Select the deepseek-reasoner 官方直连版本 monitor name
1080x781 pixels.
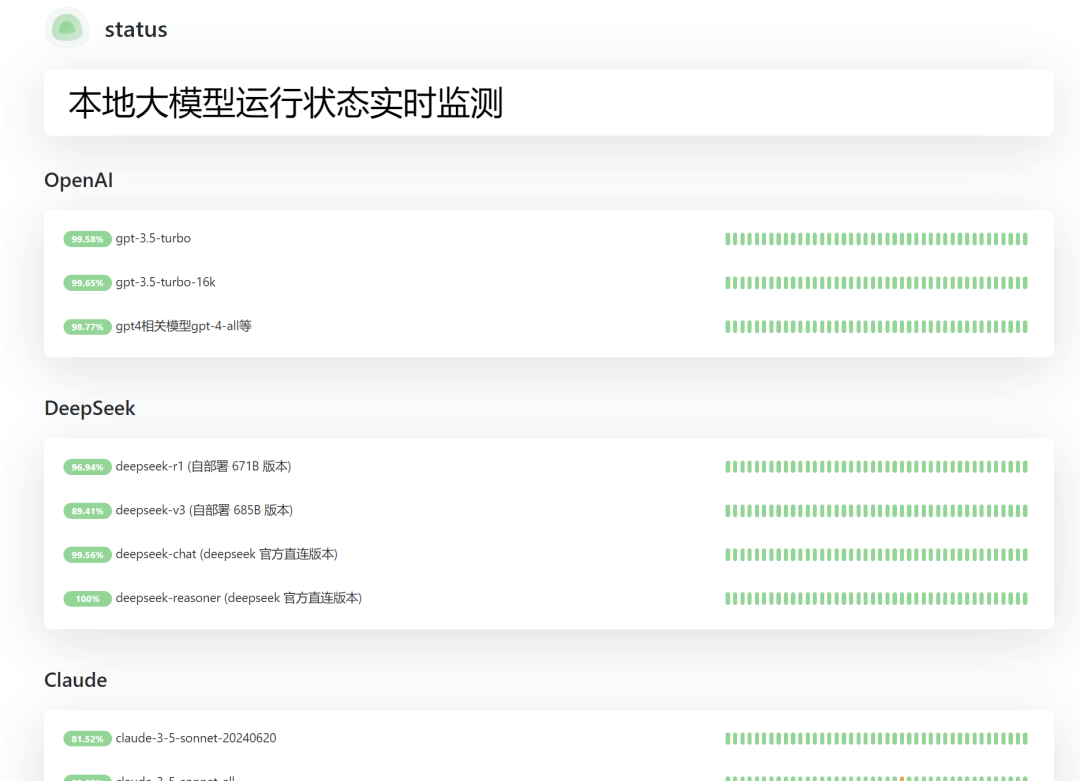click(x=238, y=598)
